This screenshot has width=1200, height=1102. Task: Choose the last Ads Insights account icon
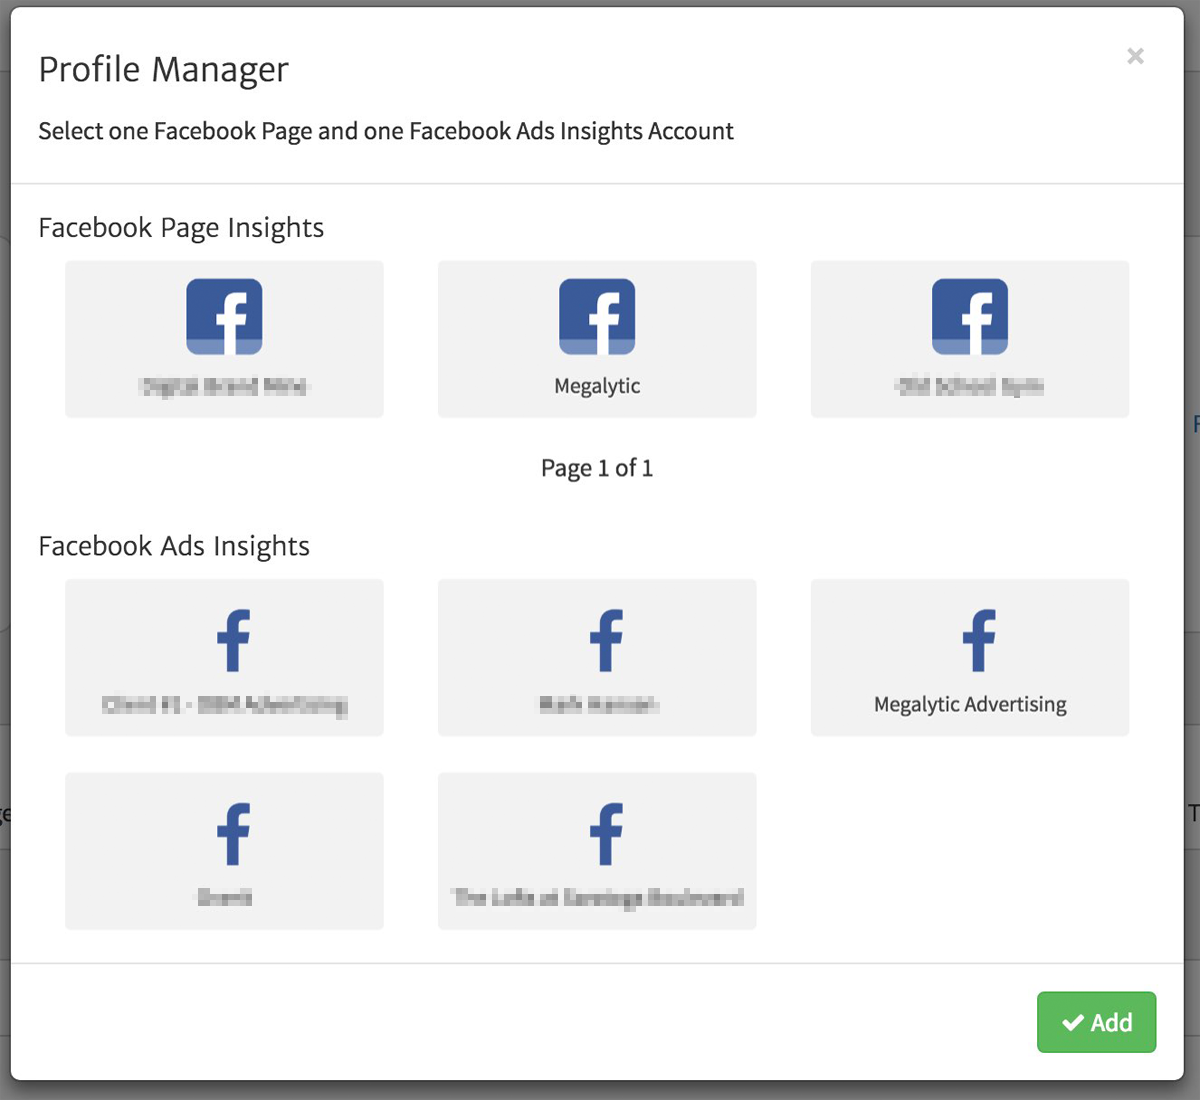(606, 834)
